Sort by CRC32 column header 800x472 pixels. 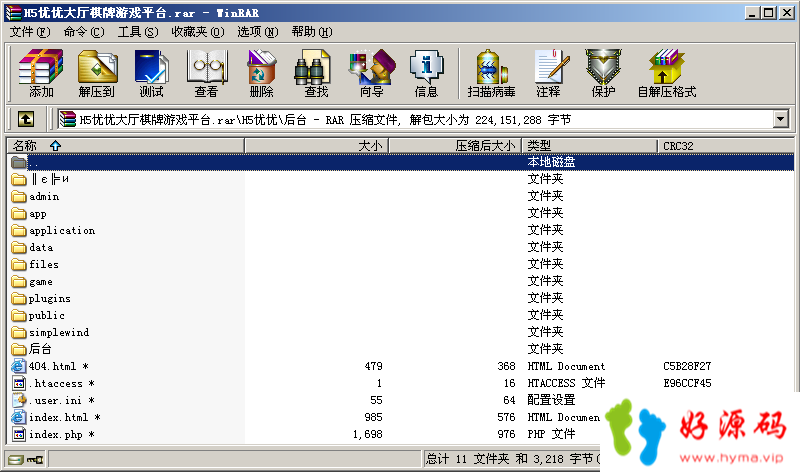click(725, 146)
